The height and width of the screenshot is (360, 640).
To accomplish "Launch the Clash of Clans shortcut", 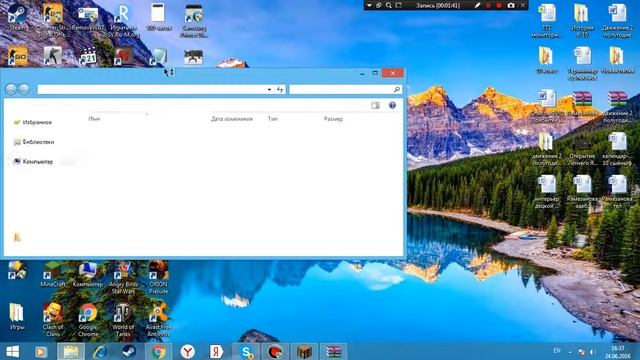I will click(53, 320).
